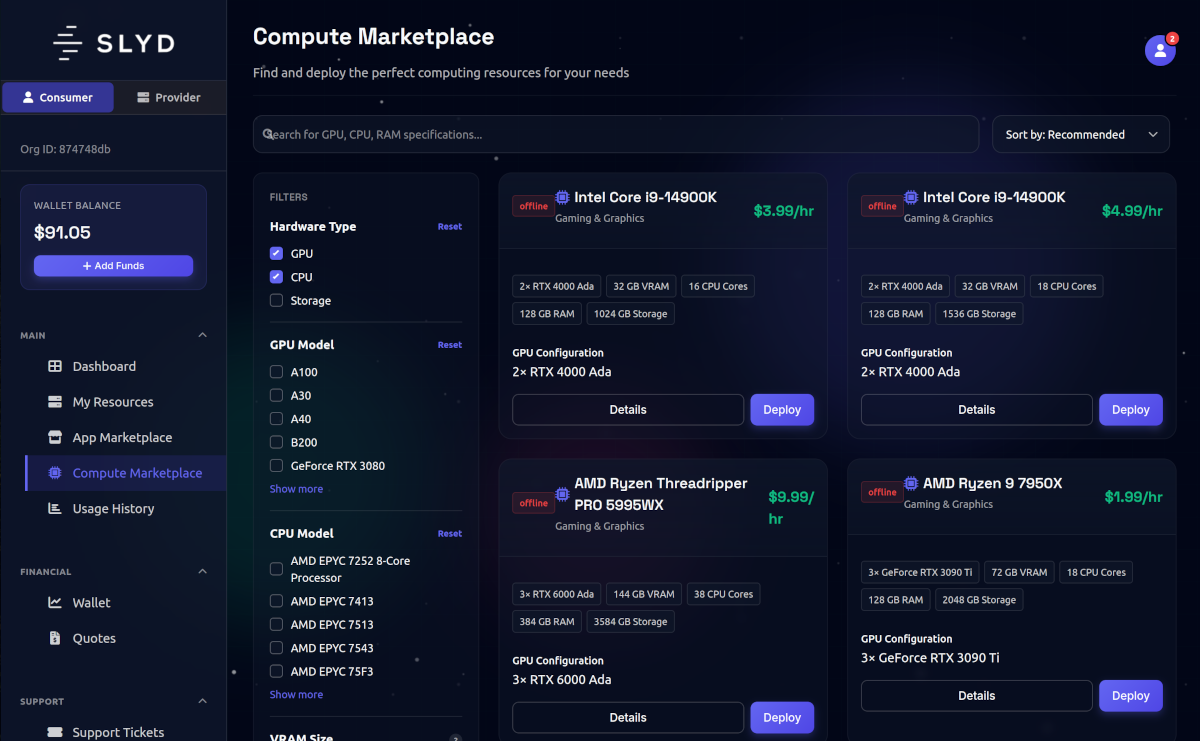Open Details for the $4.99/hr Intel card

(976, 410)
